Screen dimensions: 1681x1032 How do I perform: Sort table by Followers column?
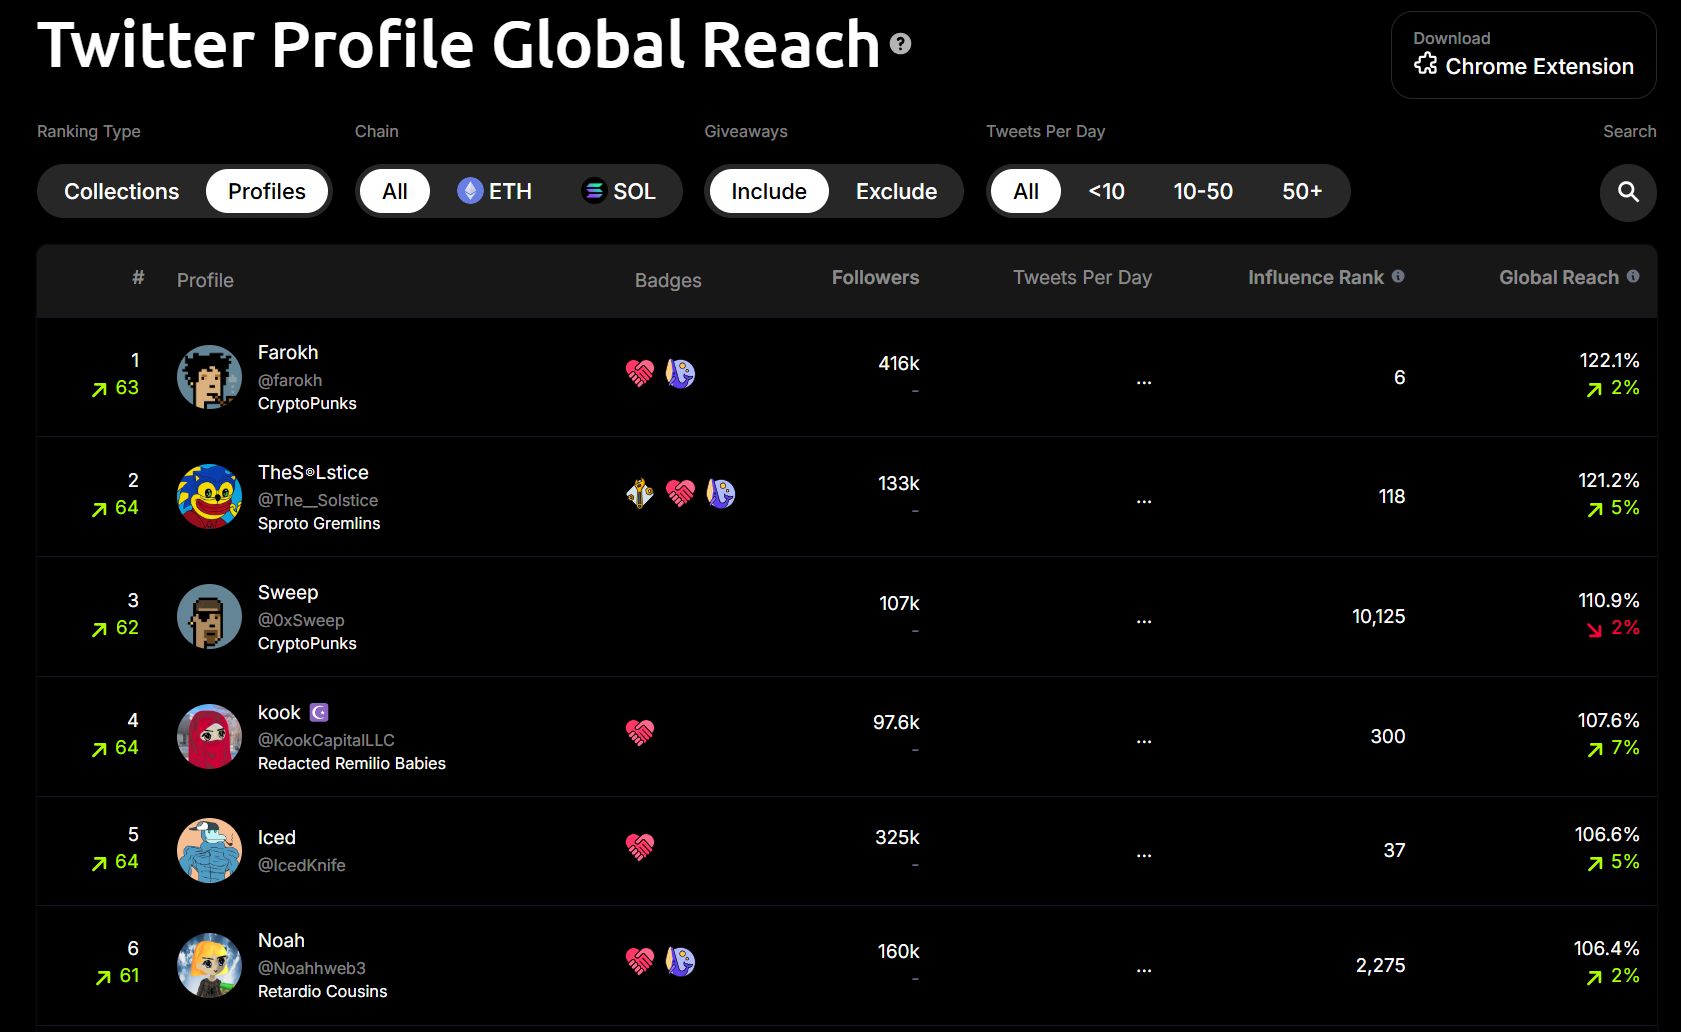[x=875, y=278]
